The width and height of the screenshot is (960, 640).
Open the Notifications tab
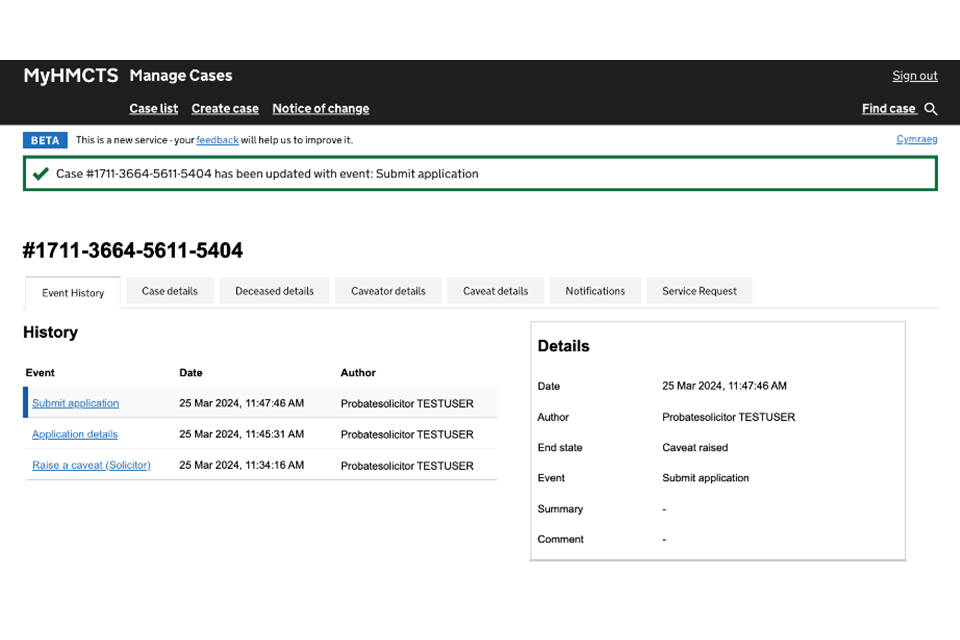(595, 291)
